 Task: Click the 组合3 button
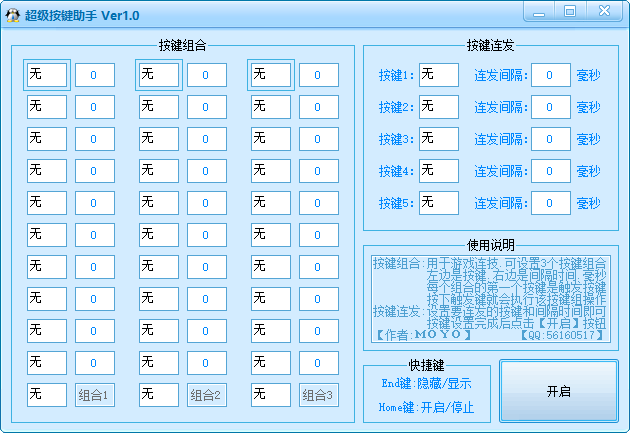319,395
